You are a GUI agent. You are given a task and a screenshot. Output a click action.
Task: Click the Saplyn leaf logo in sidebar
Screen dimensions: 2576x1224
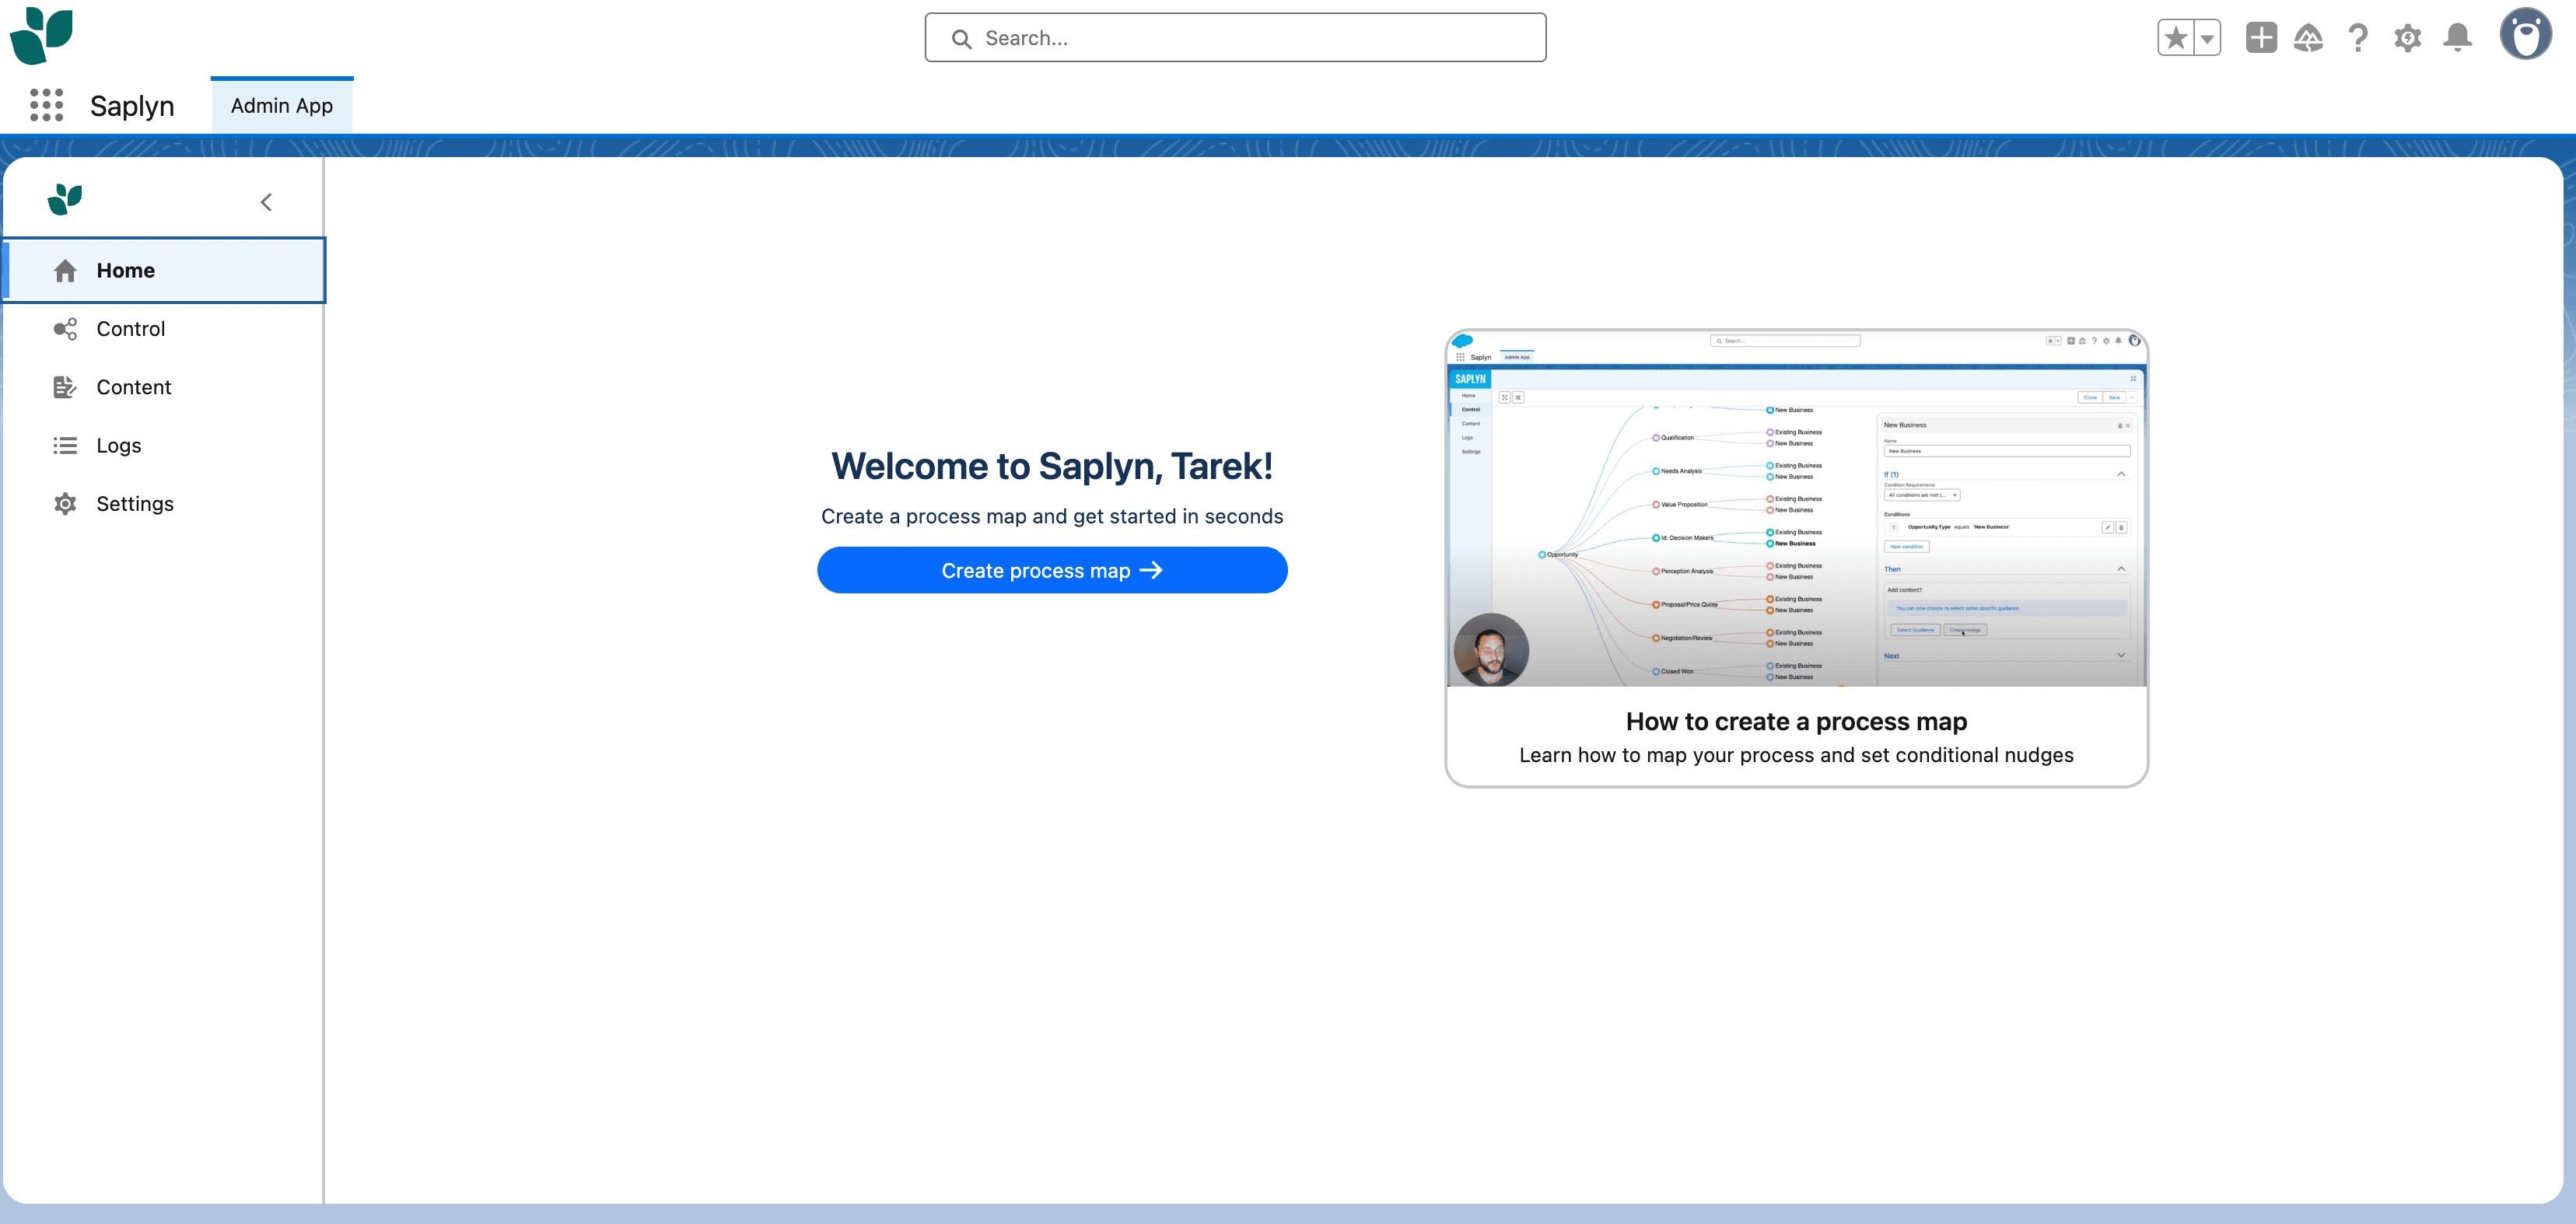pos(65,200)
